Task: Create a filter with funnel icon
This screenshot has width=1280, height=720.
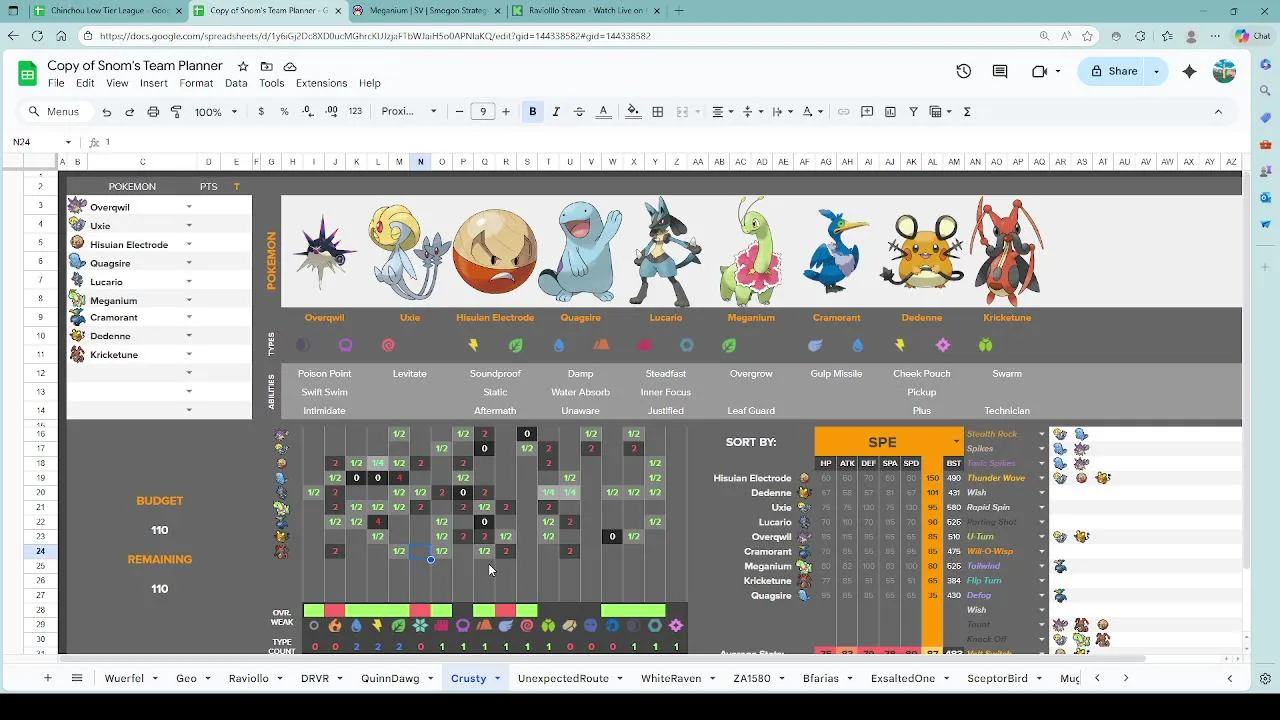Action: click(x=913, y=112)
